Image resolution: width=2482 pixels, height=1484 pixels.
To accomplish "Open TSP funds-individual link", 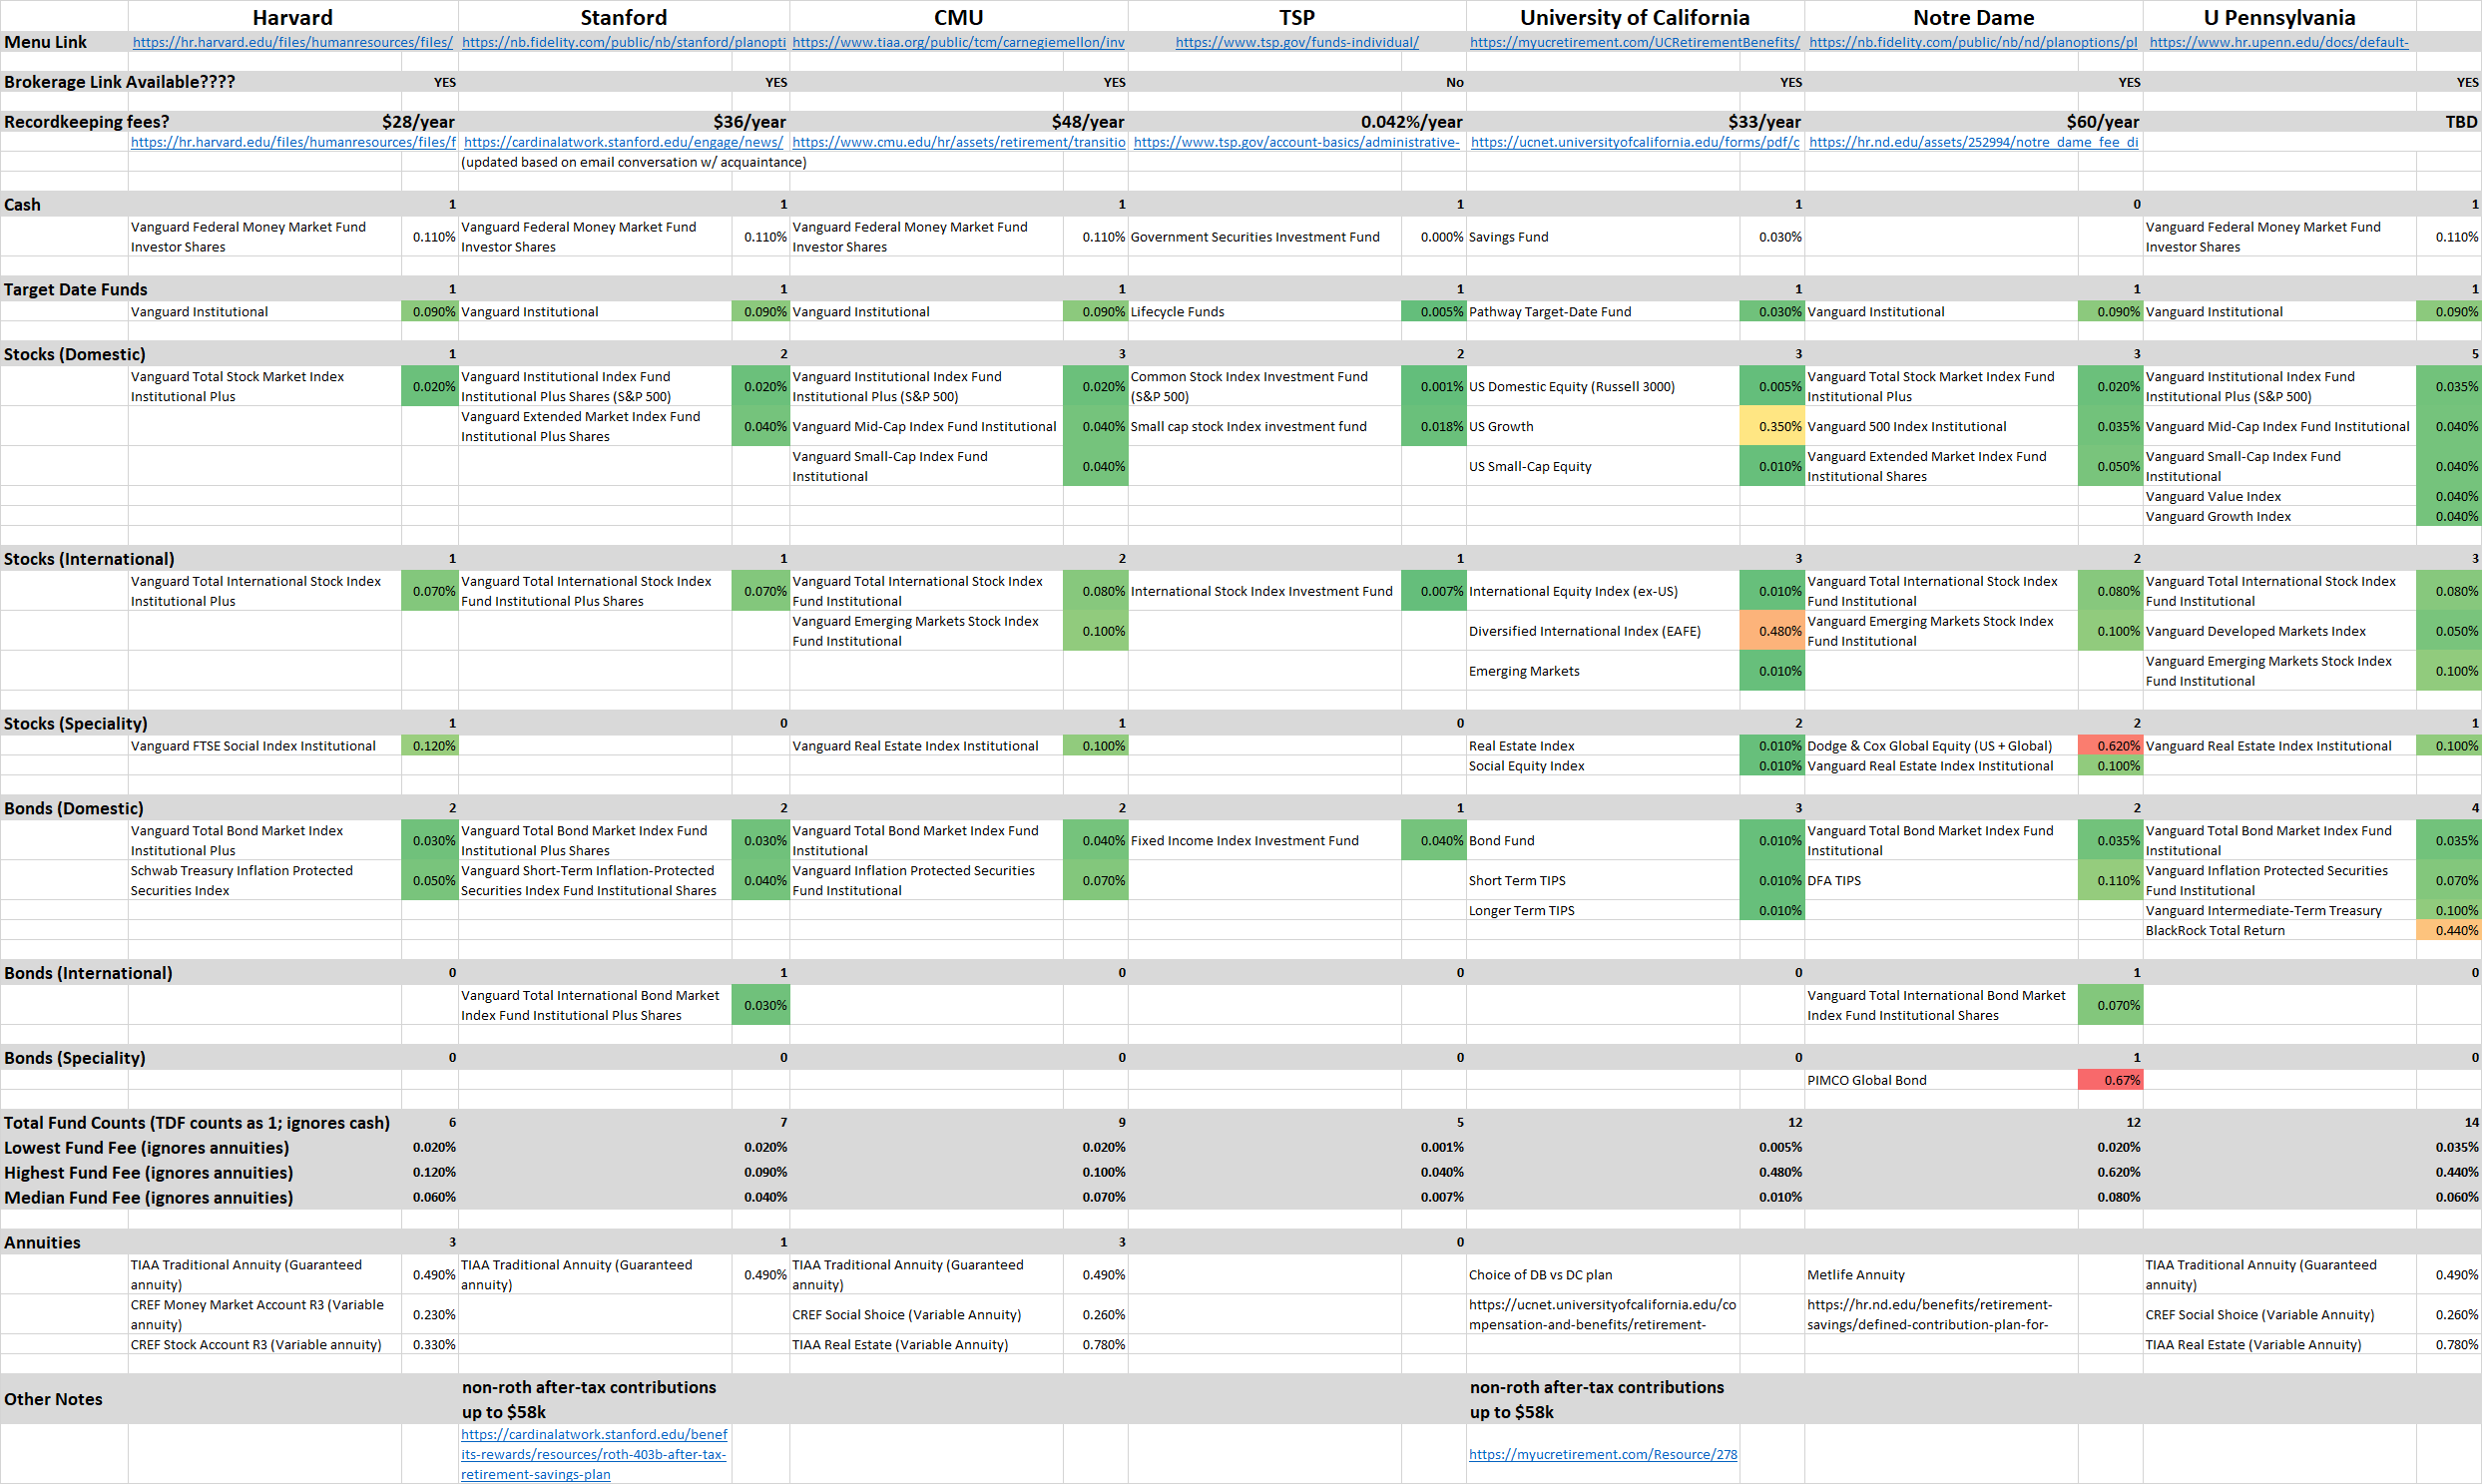I will [x=1297, y=42].
